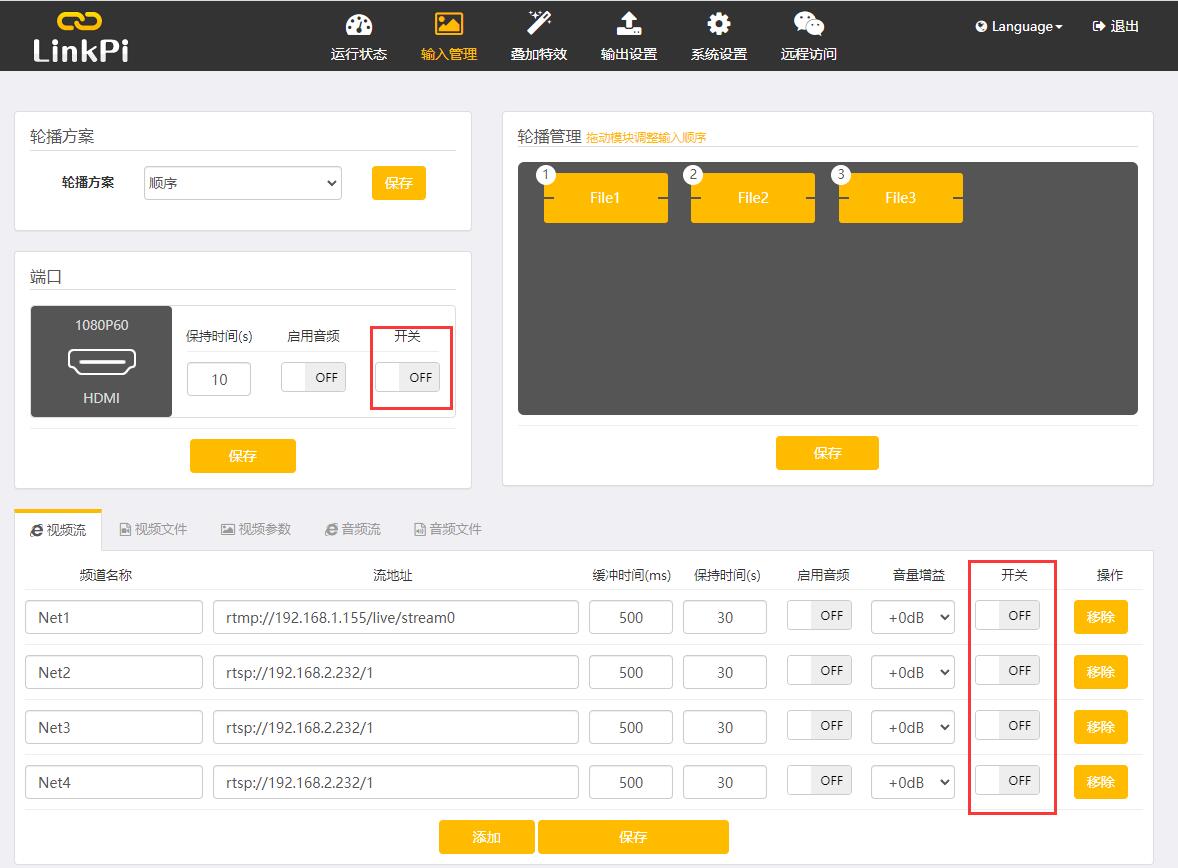Switch to the 音频流 tab
This screenshot has width=1178, height=868.
coord(352,530)
